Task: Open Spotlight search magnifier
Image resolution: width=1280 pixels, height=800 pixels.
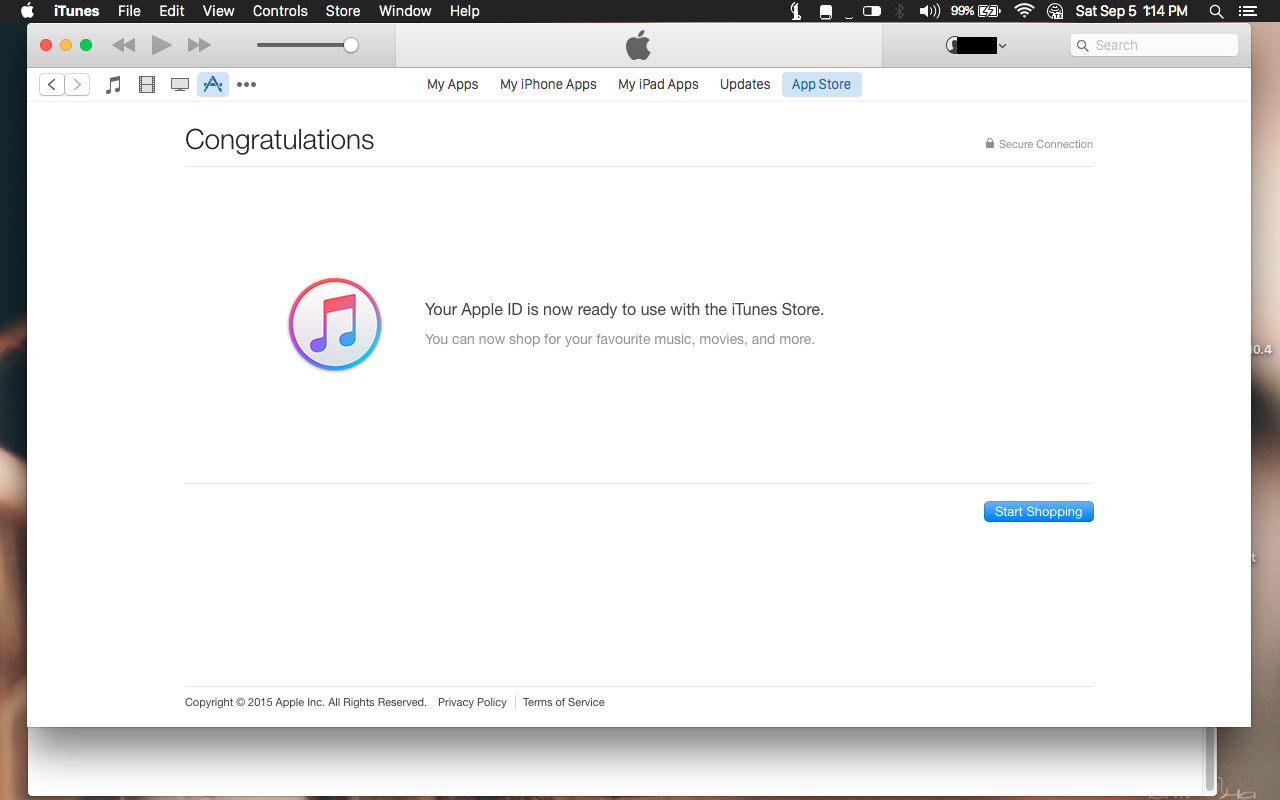Action: pyautogui.click(x=1216, y=11)
